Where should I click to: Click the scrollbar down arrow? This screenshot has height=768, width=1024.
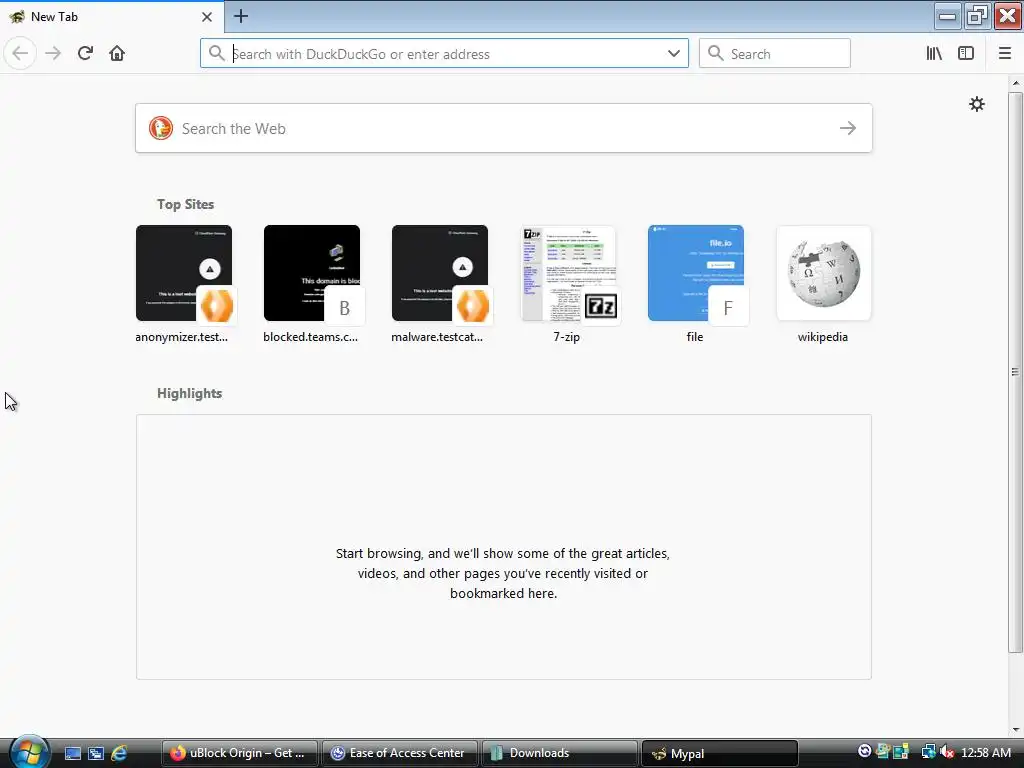tap(1016, 729)
